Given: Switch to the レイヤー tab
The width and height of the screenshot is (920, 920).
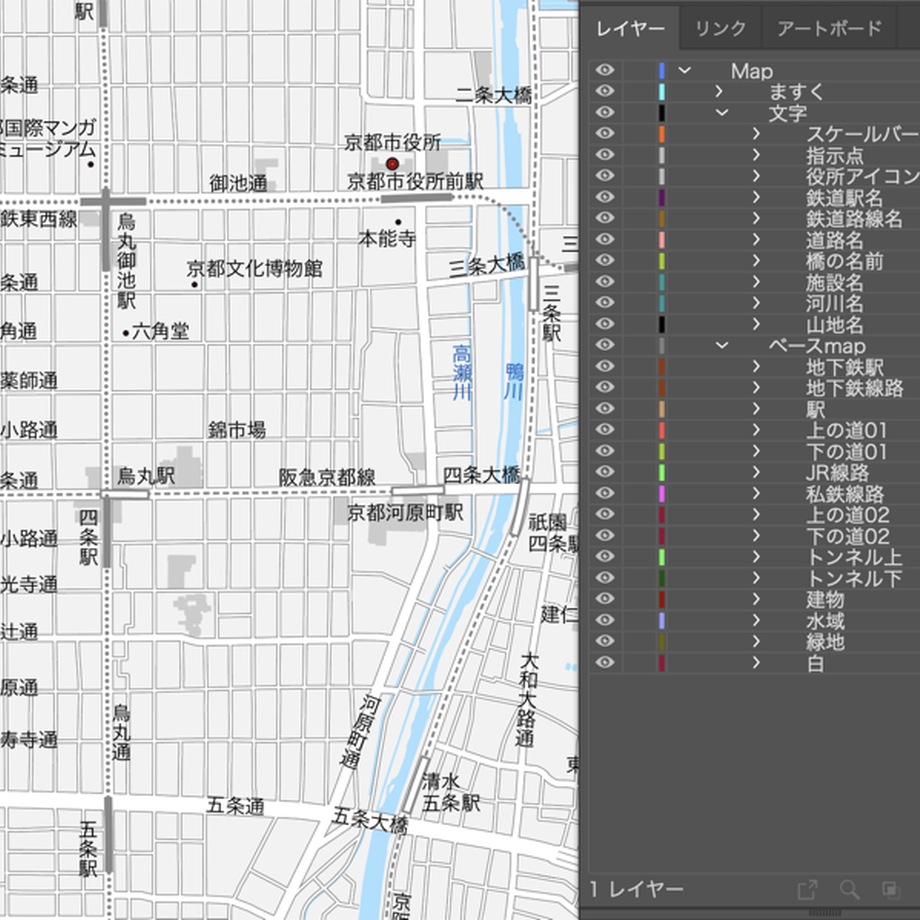Looking at the screenshot, I should click(630, 28).
